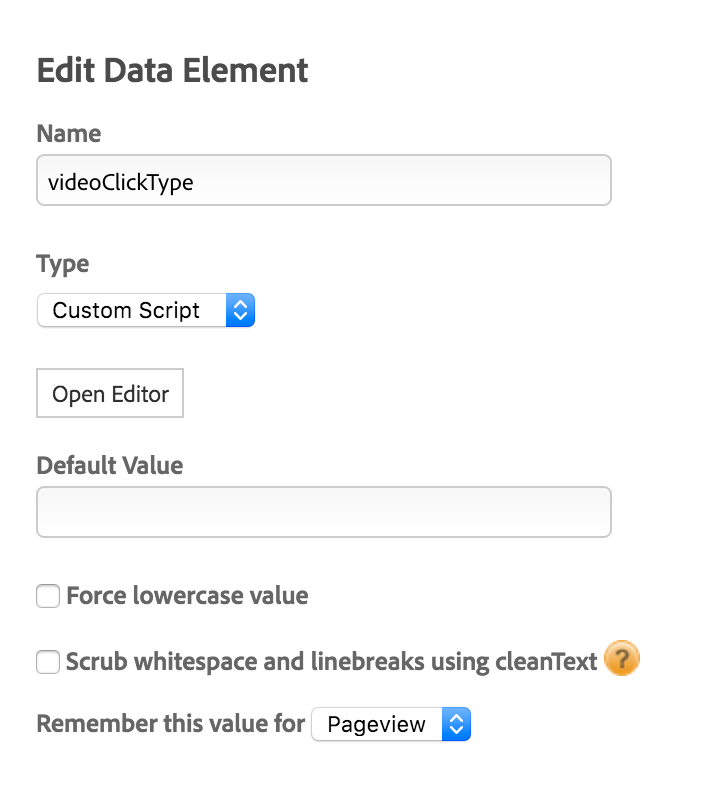Open the Type dropdown showing Custom Script
The image size is (722, 788).
point(146,310)
